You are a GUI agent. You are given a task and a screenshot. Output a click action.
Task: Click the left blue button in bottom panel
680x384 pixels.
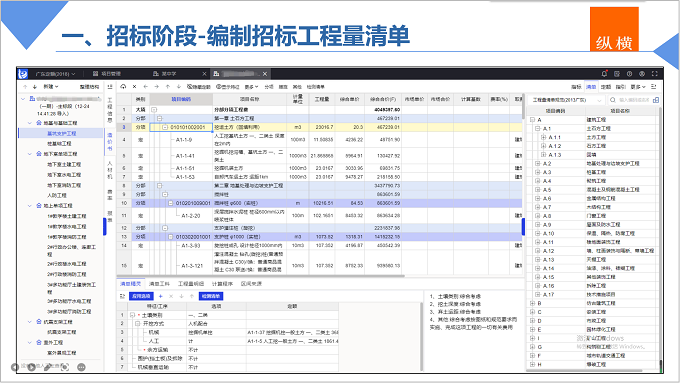click(141, 296)
